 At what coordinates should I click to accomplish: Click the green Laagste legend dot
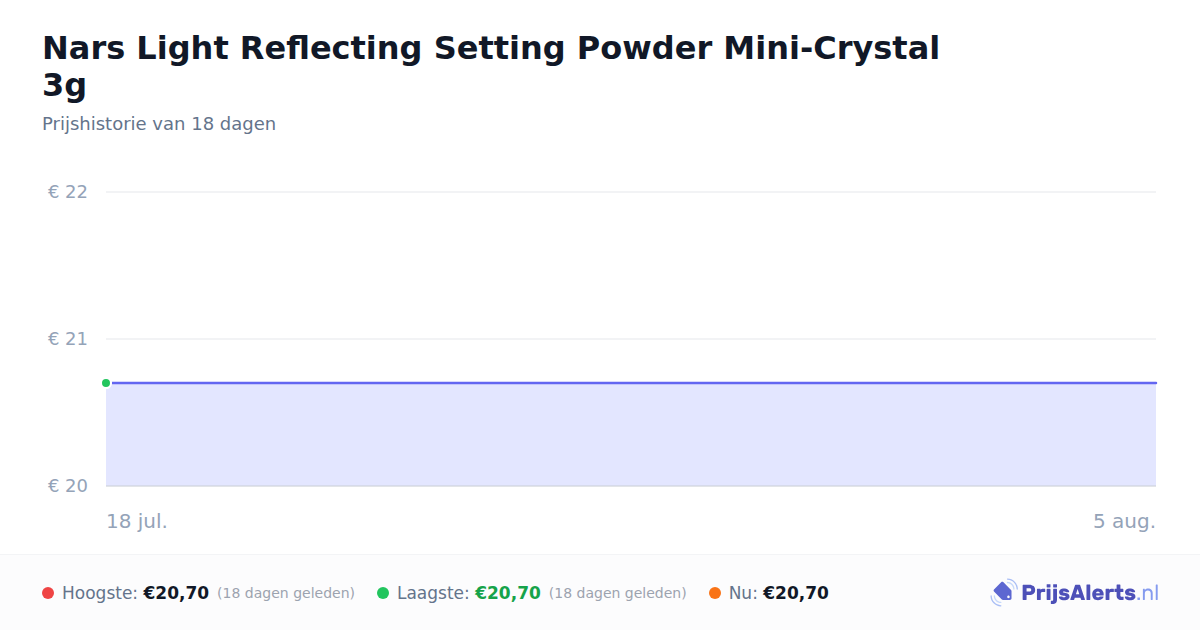[x=383, y=593]
